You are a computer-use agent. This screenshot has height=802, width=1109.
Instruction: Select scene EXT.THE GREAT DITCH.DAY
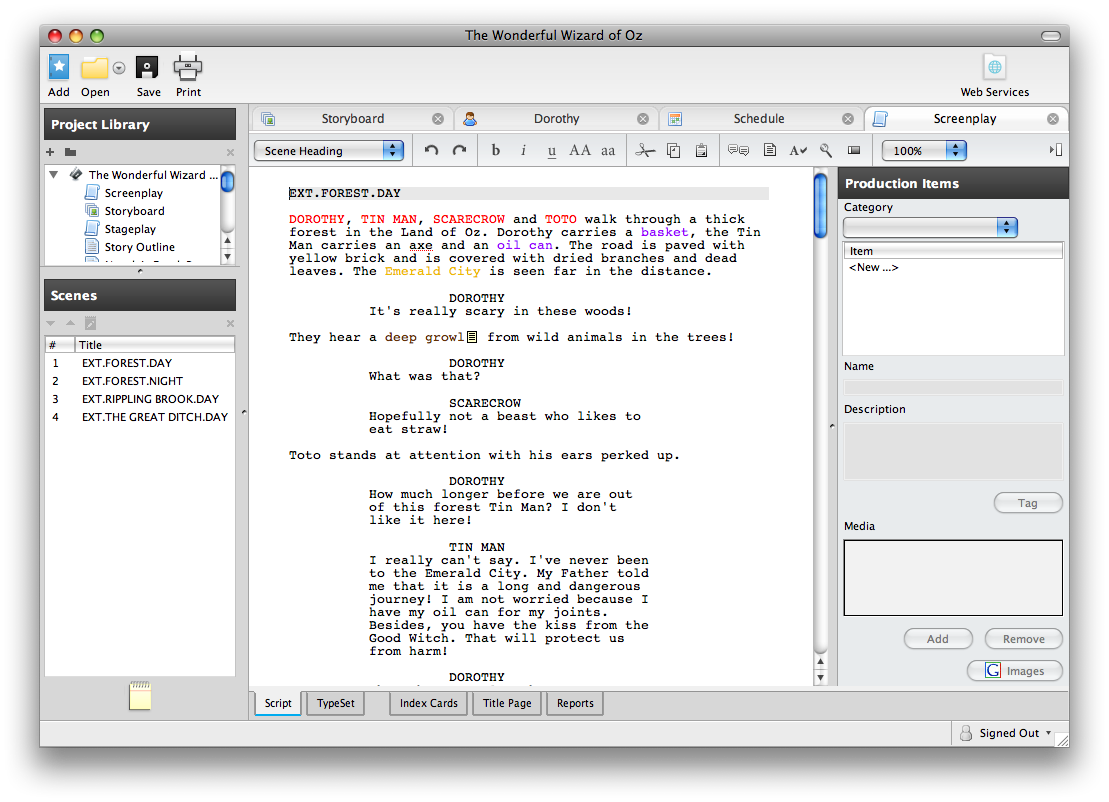[140, 417]
